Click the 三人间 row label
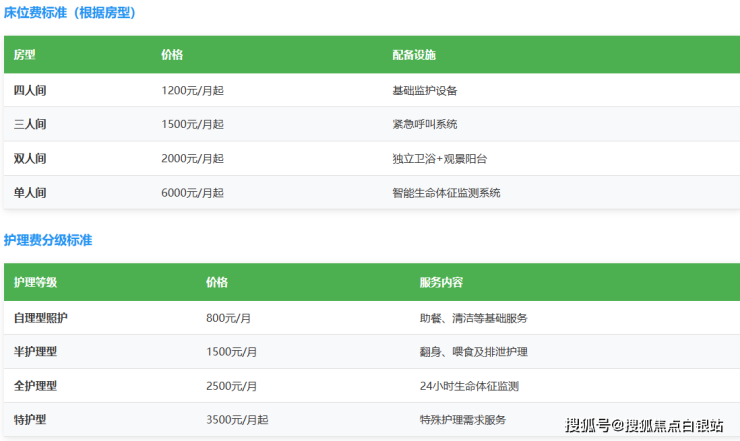The image size is (740, 441). pyautogui.click(x=30, y=124)
